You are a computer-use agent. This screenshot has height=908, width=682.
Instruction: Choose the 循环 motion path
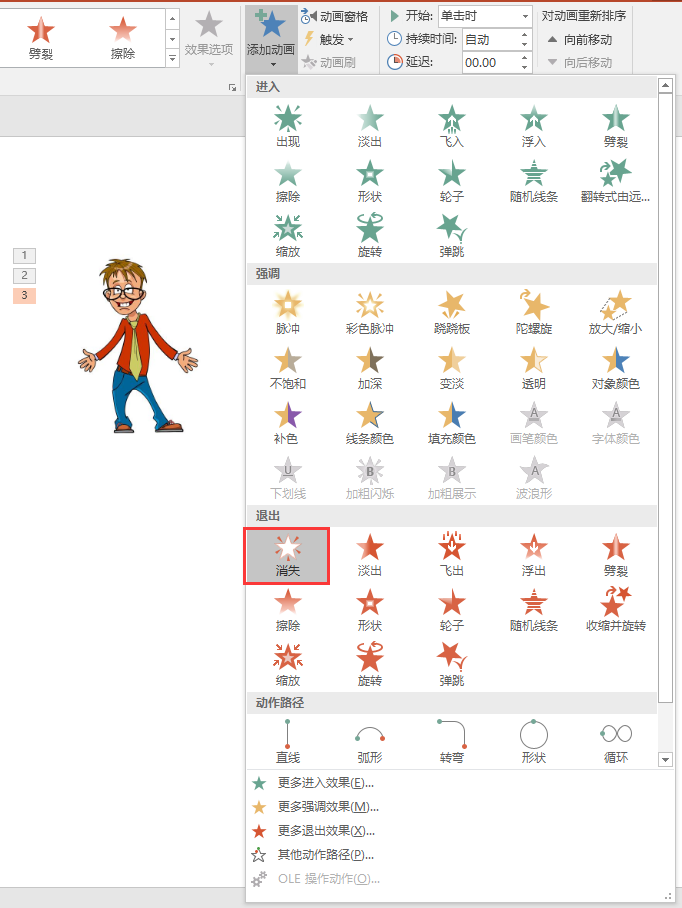(x=615, y=742)
